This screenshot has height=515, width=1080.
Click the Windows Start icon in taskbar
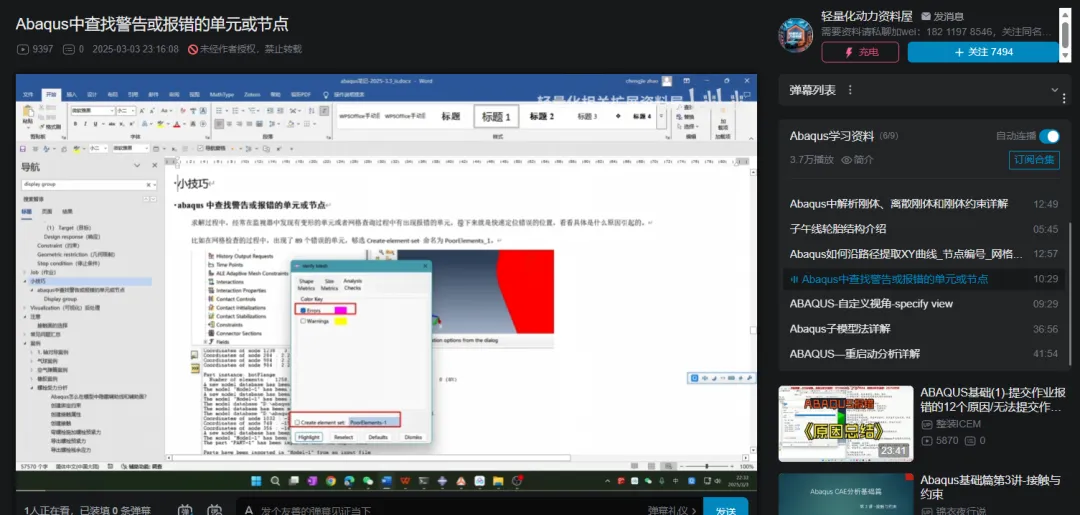click(255, 480)
